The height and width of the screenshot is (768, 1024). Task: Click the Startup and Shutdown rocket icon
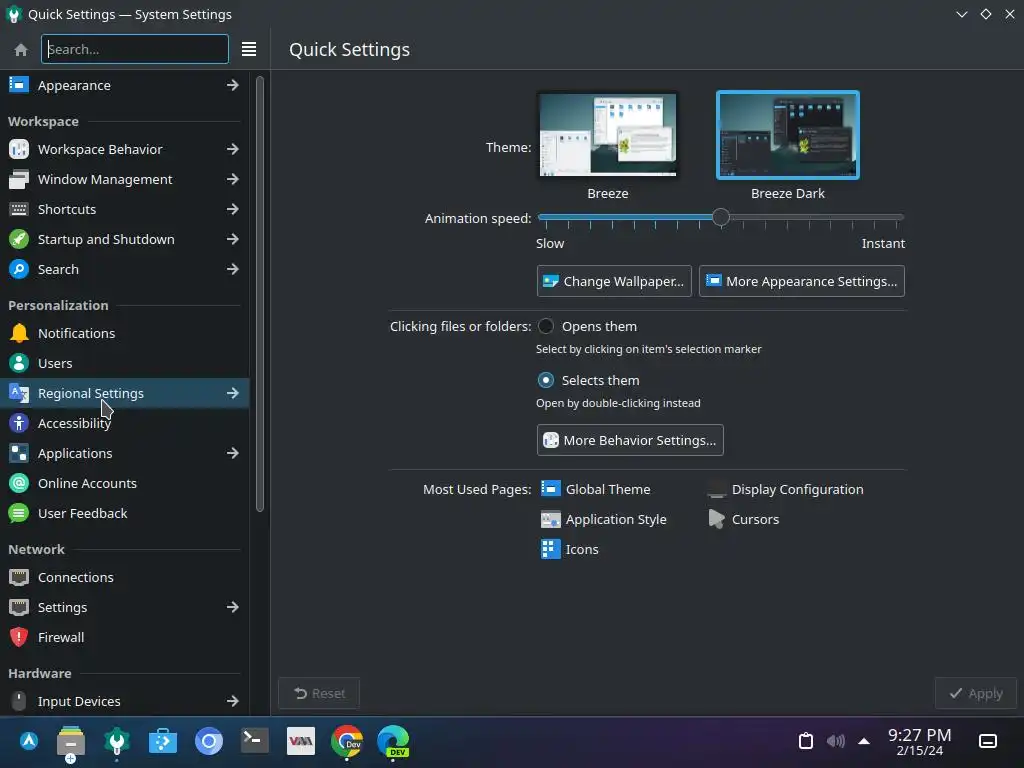pyautogui.click(x=19, y=239)
